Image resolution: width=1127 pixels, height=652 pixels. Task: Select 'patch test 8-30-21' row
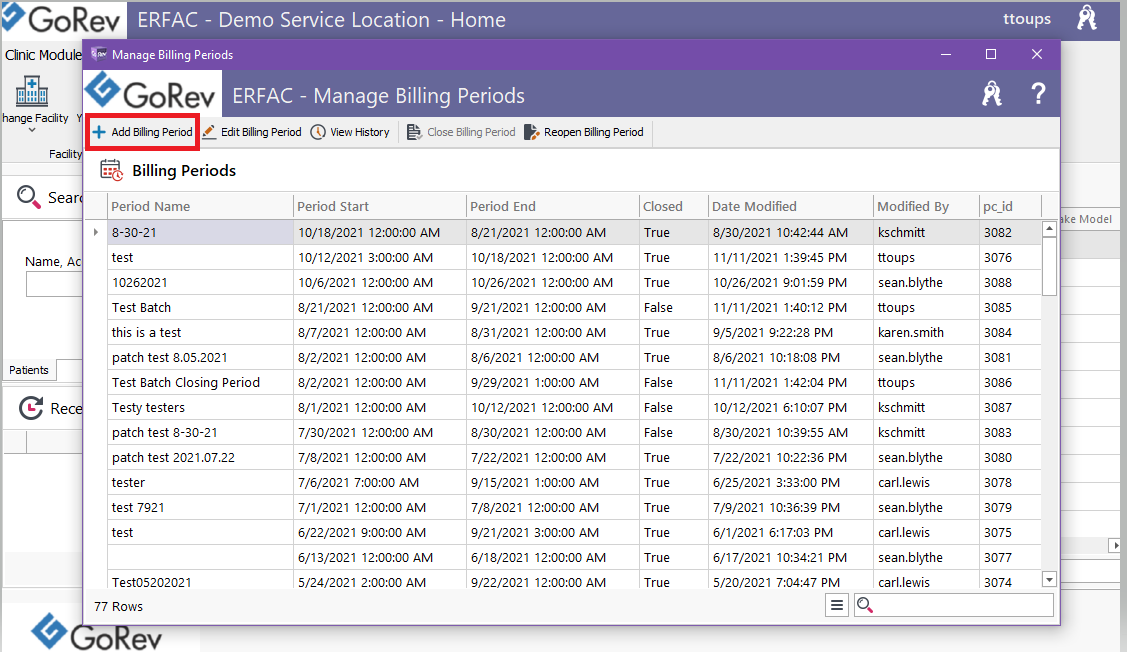click(x=564, y=432)
